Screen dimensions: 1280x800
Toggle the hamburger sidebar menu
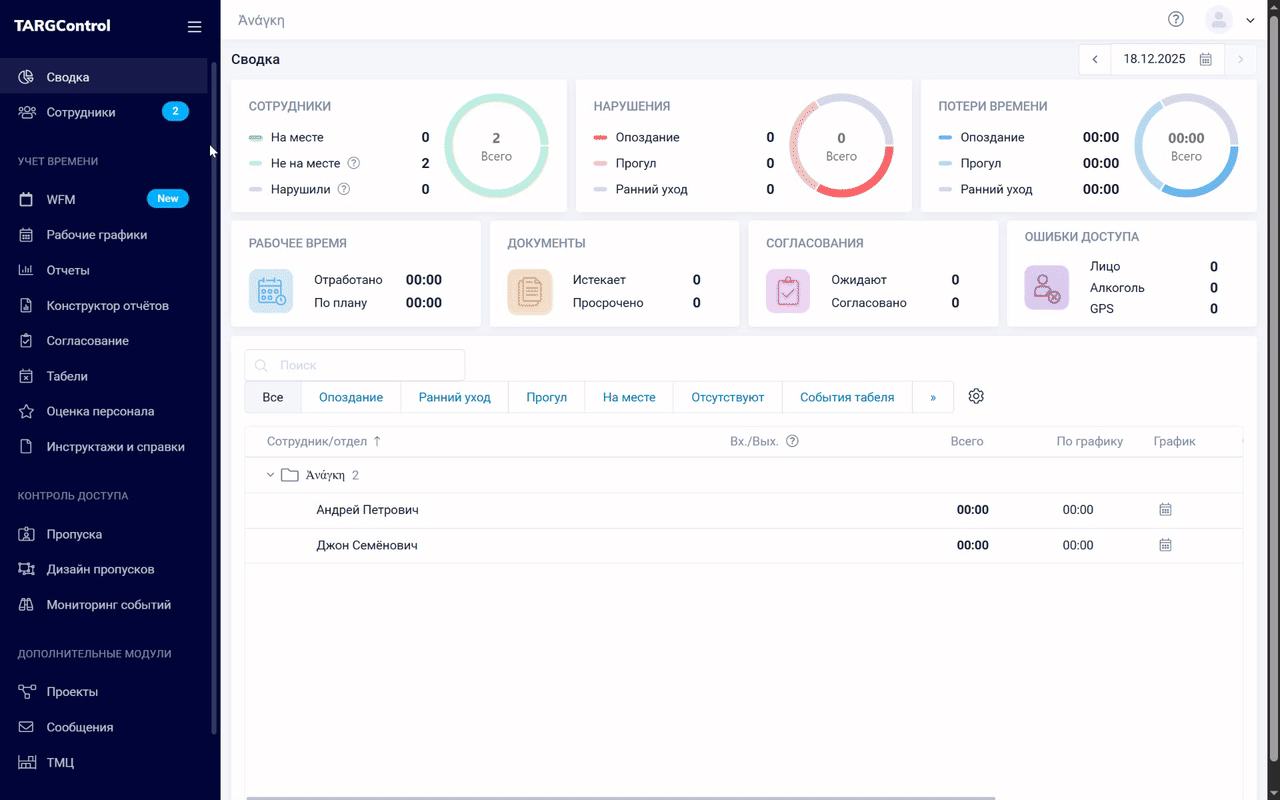[x=194, y=27]
